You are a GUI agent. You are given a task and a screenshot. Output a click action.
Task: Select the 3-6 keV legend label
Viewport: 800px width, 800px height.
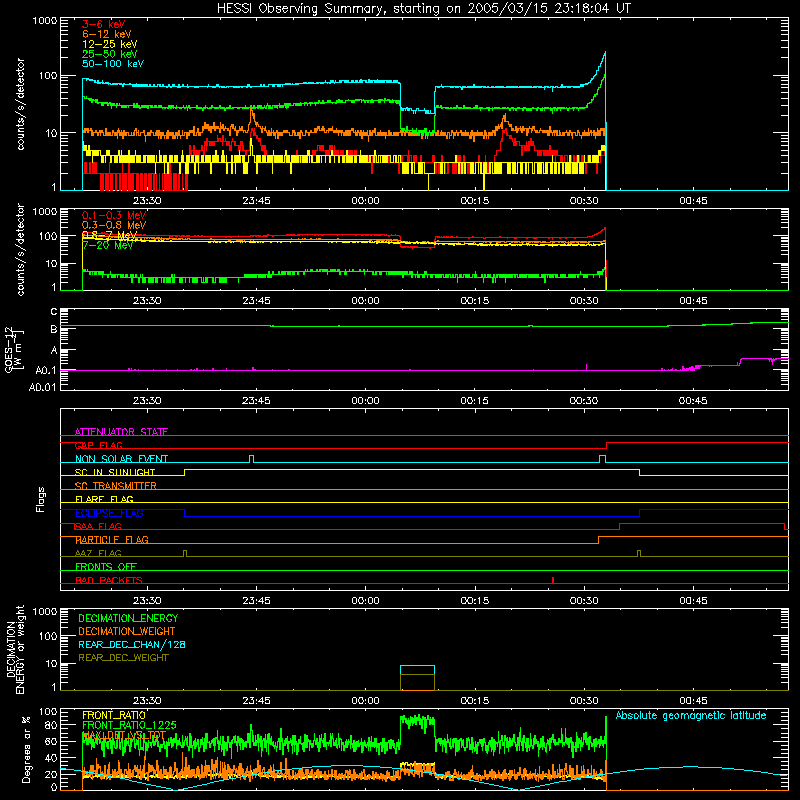pos(104,24)
